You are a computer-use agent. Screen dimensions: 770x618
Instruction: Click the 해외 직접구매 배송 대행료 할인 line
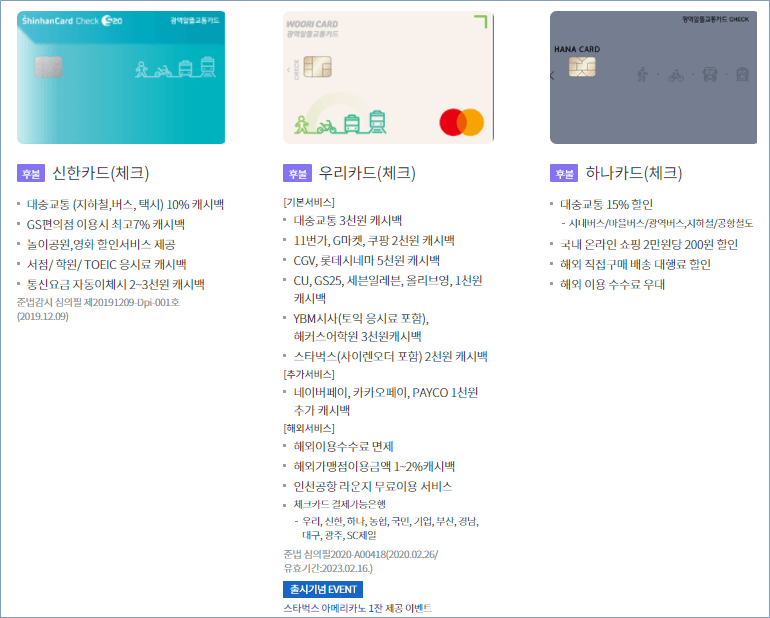click(x=635, y=265)
